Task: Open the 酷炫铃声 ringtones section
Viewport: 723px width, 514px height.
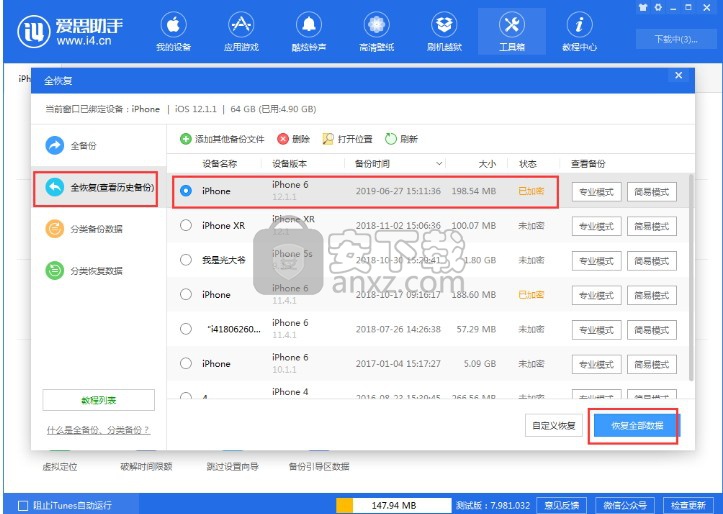Action: coord(308,32)
